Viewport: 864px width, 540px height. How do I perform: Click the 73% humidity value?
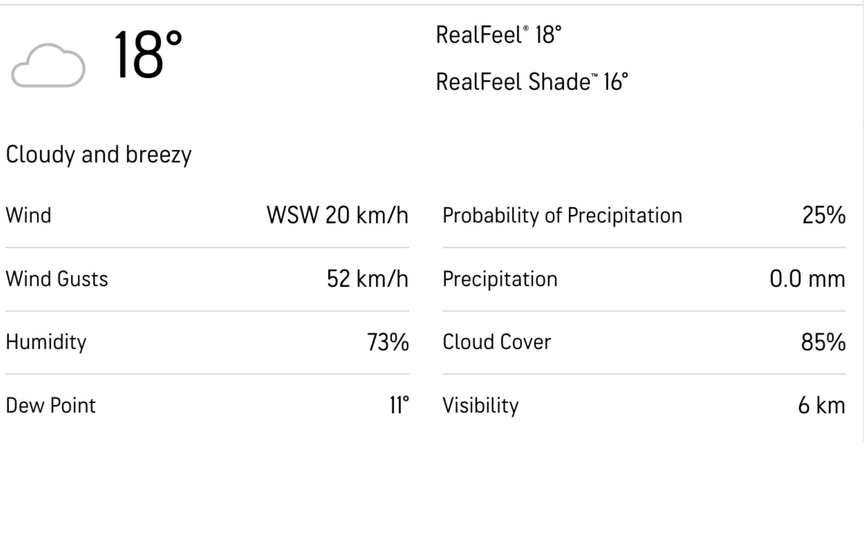click(x=387, y=342)
